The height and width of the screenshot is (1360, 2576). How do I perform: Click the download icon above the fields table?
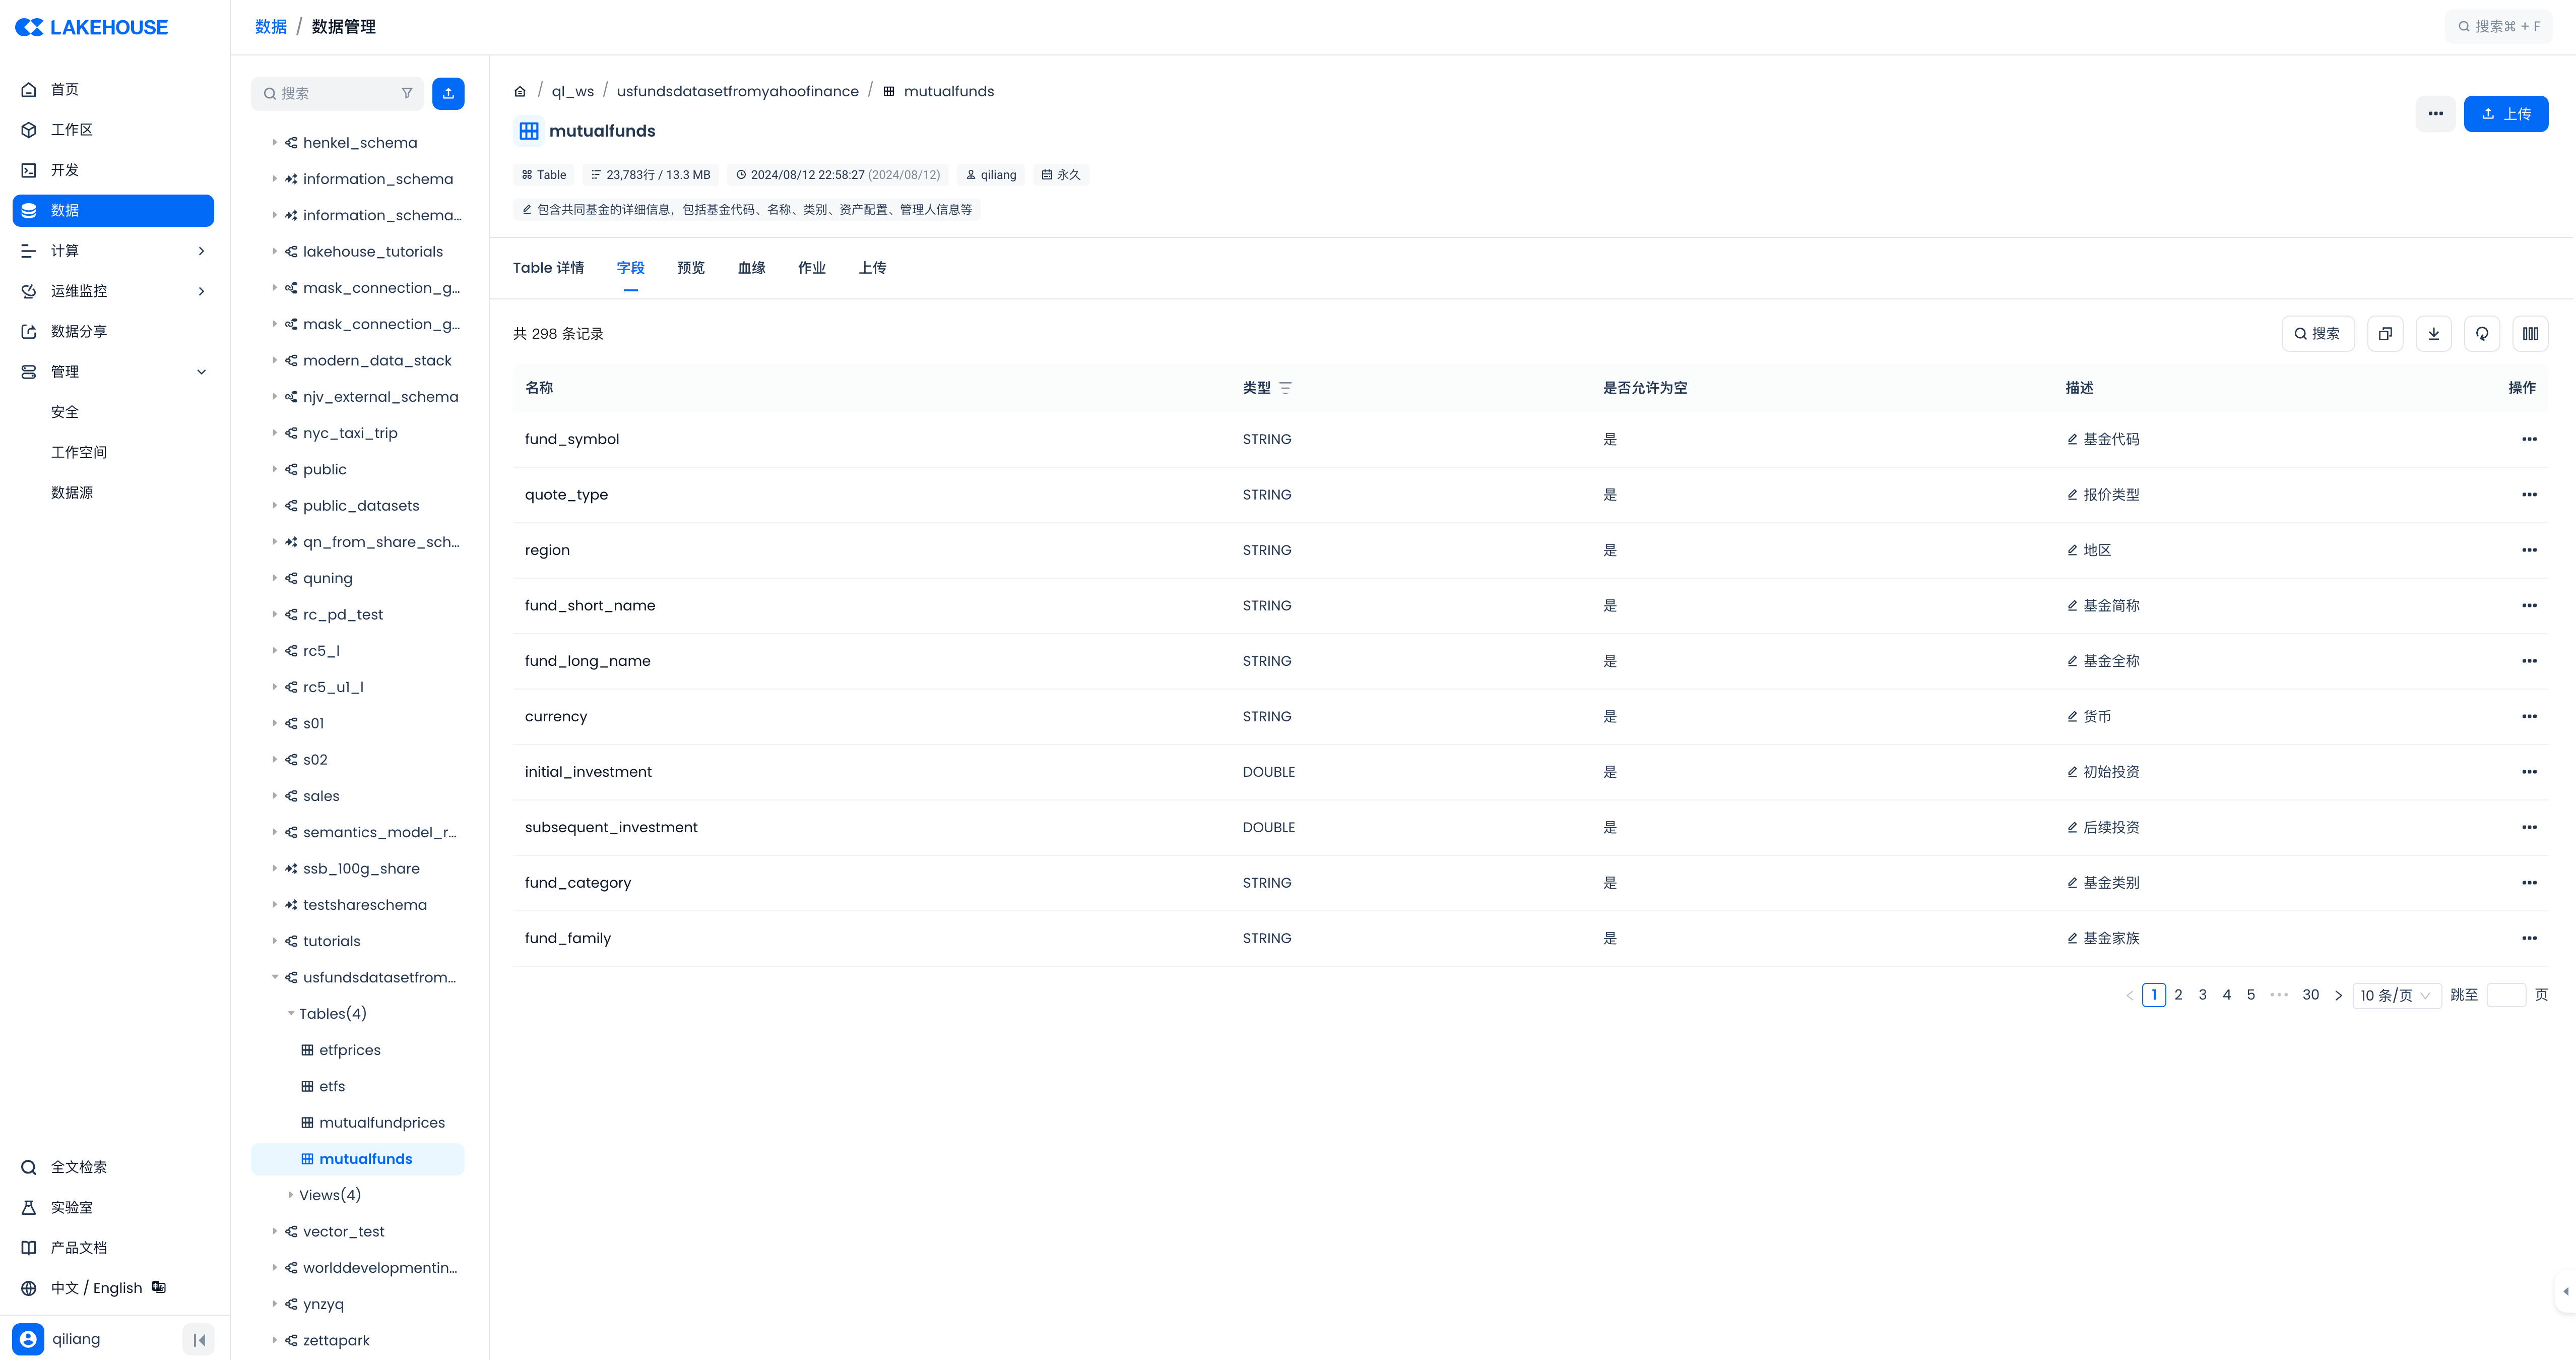(x=2433, y=334)
